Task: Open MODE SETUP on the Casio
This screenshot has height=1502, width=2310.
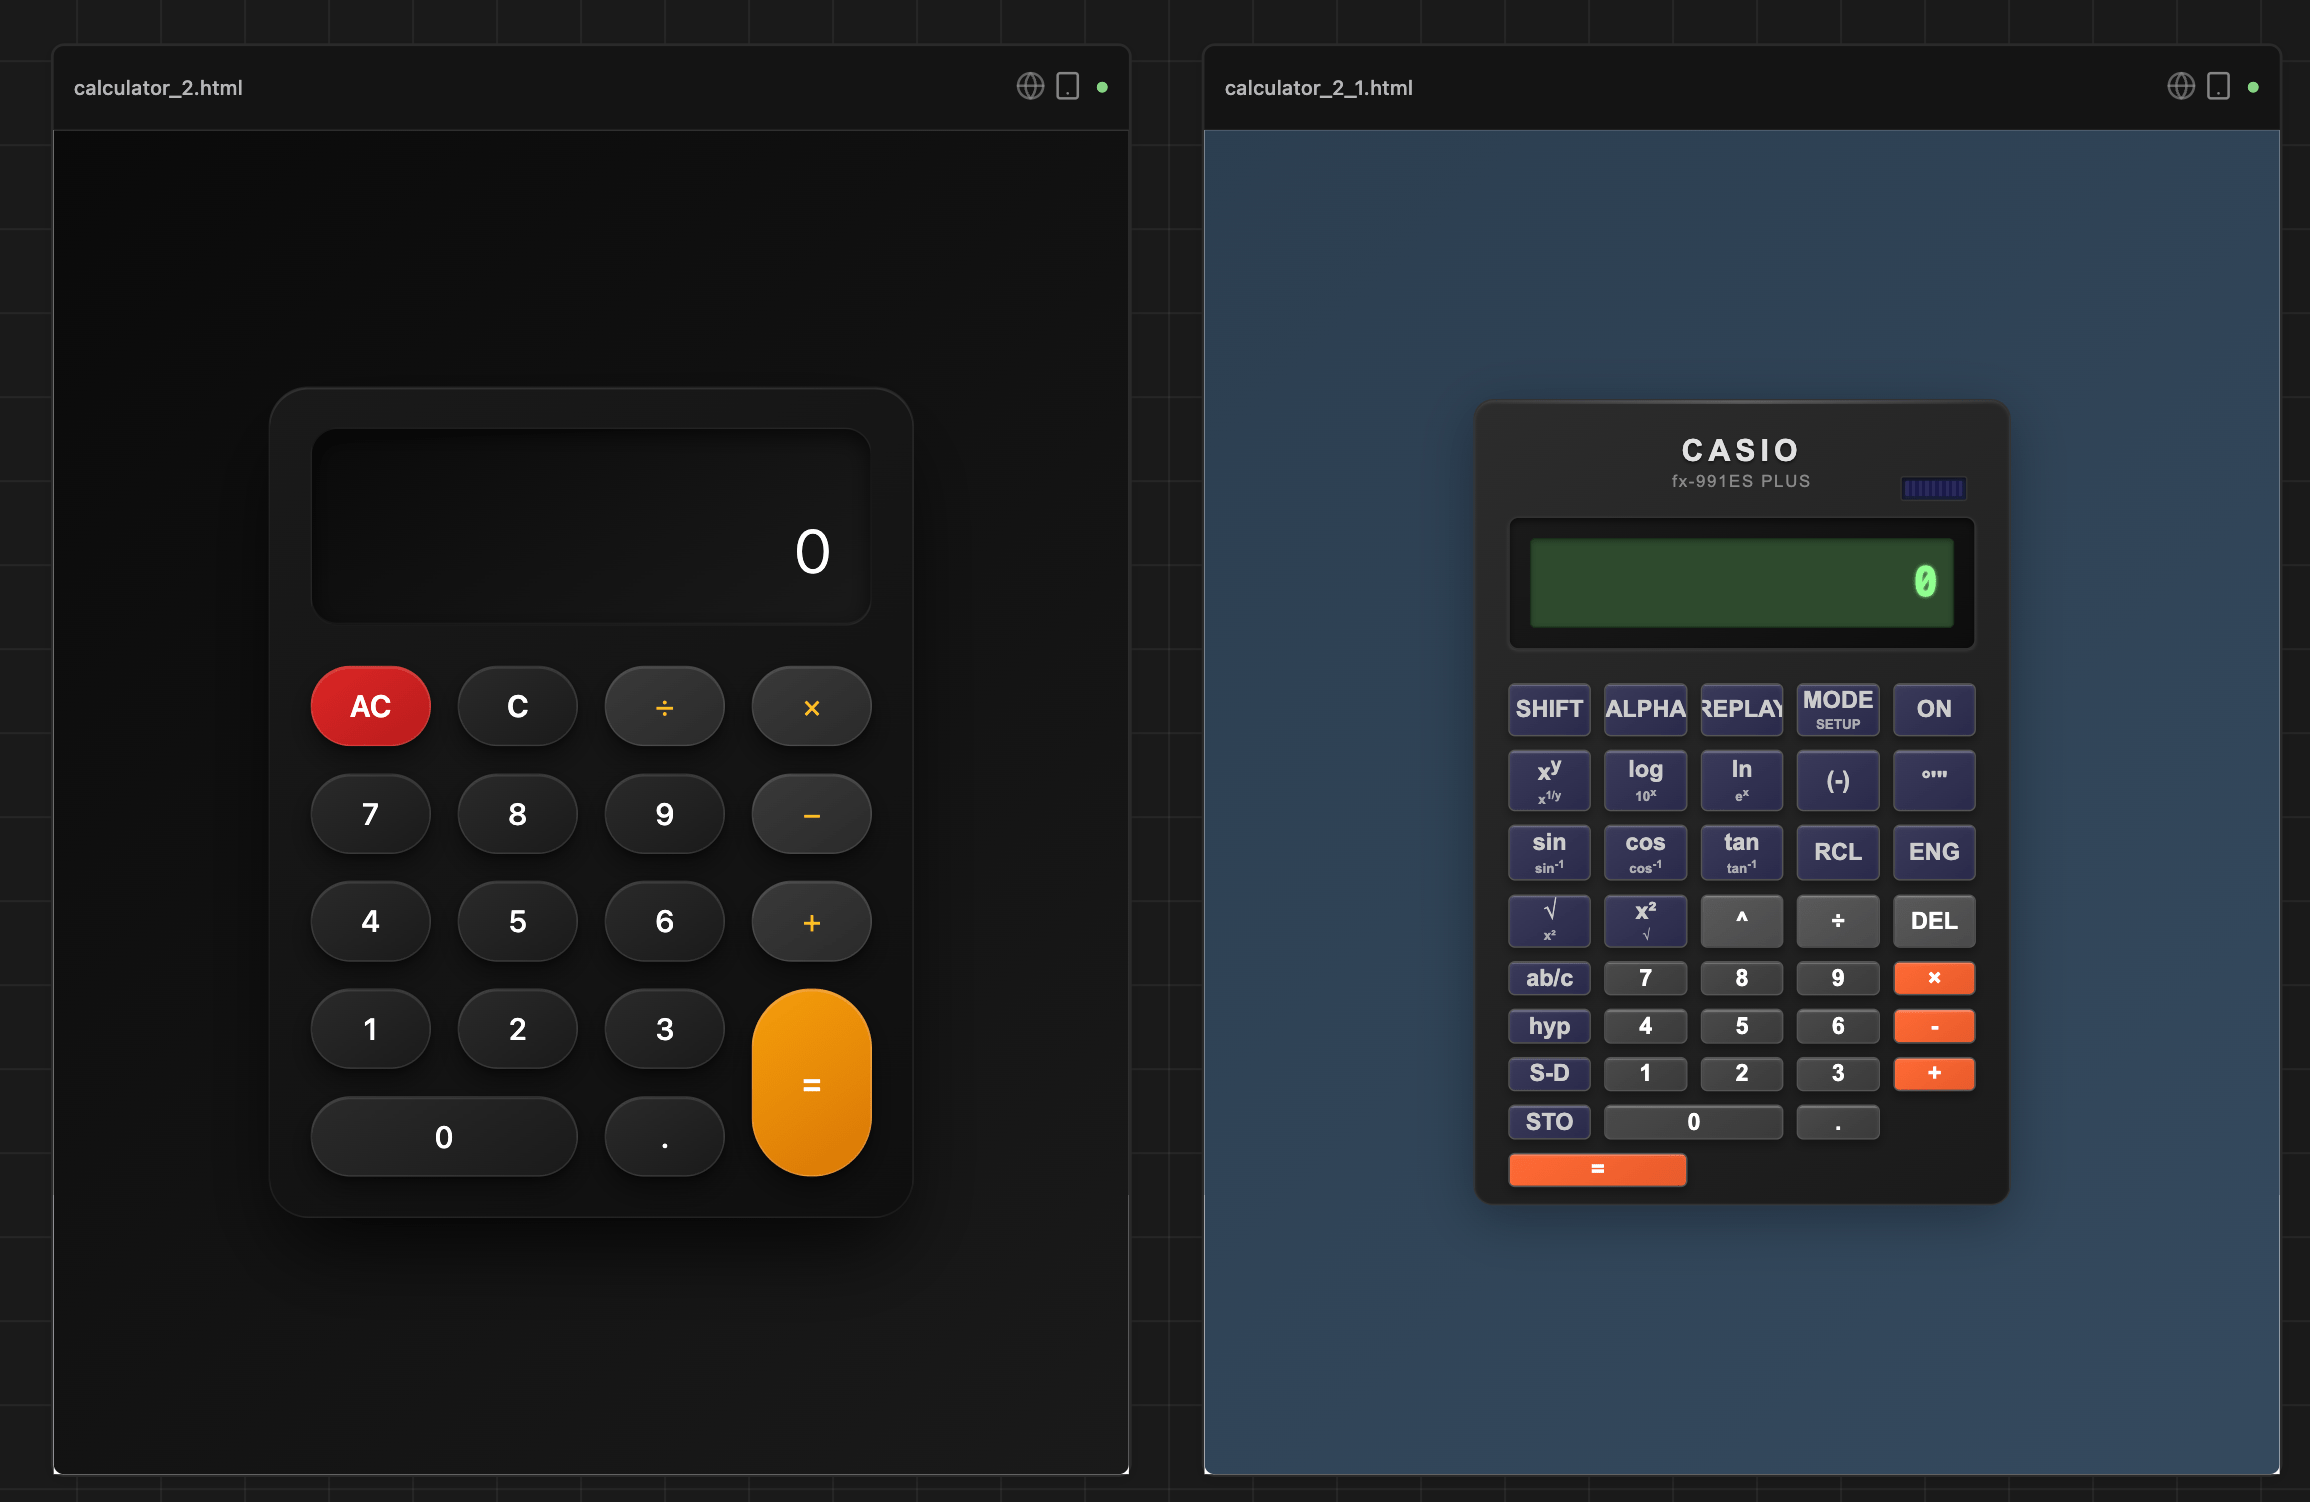Action: click(1838, 709)
